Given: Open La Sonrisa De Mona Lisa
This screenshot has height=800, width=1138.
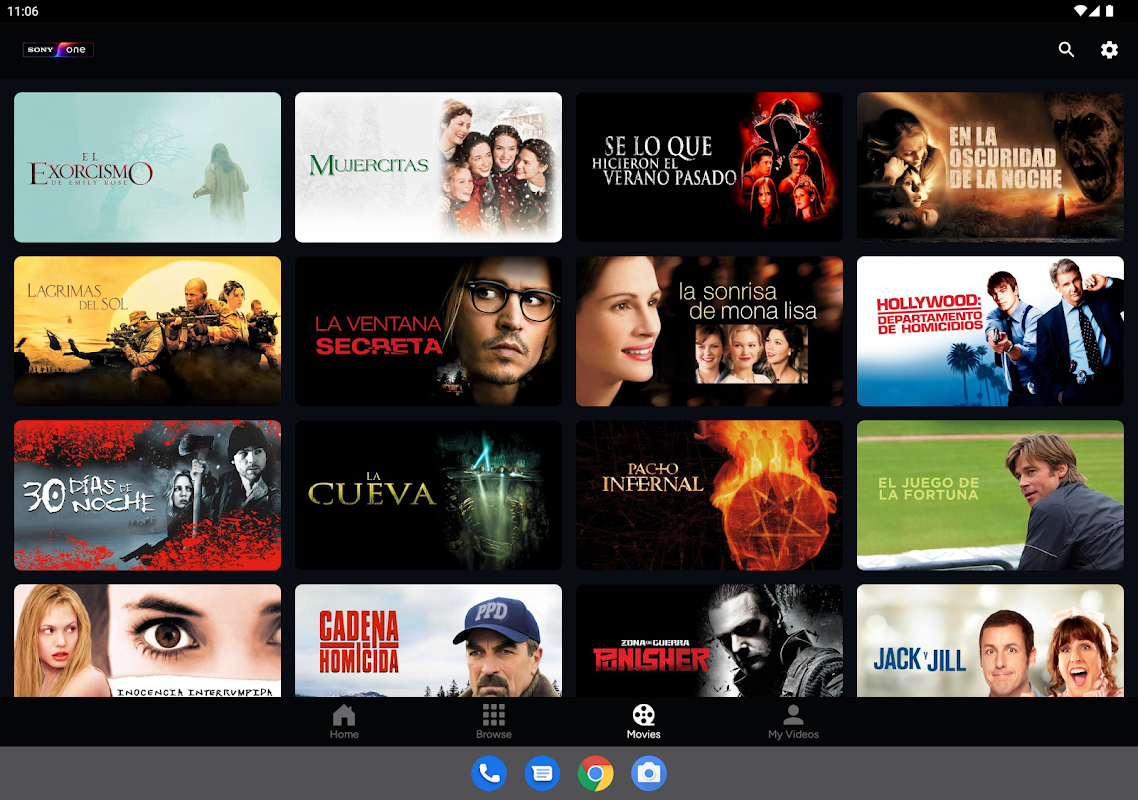Looking at the screenshot, I should 709,331.
